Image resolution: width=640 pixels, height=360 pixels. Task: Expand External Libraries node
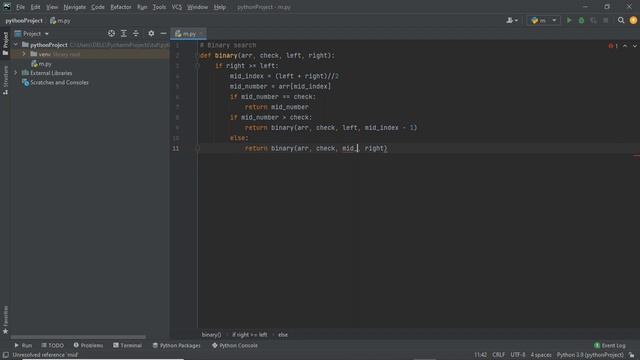[16, 73]
